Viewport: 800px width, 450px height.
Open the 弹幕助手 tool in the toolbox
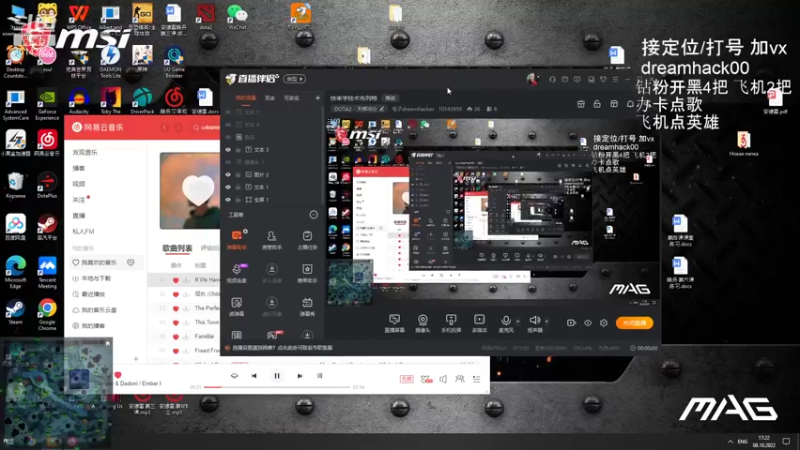237,239
